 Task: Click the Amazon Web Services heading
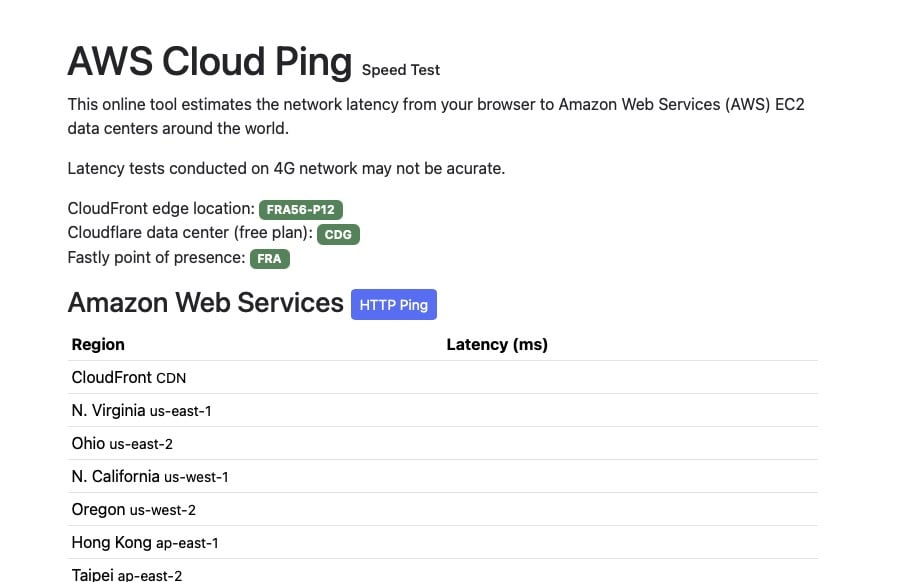pos(205,303)
